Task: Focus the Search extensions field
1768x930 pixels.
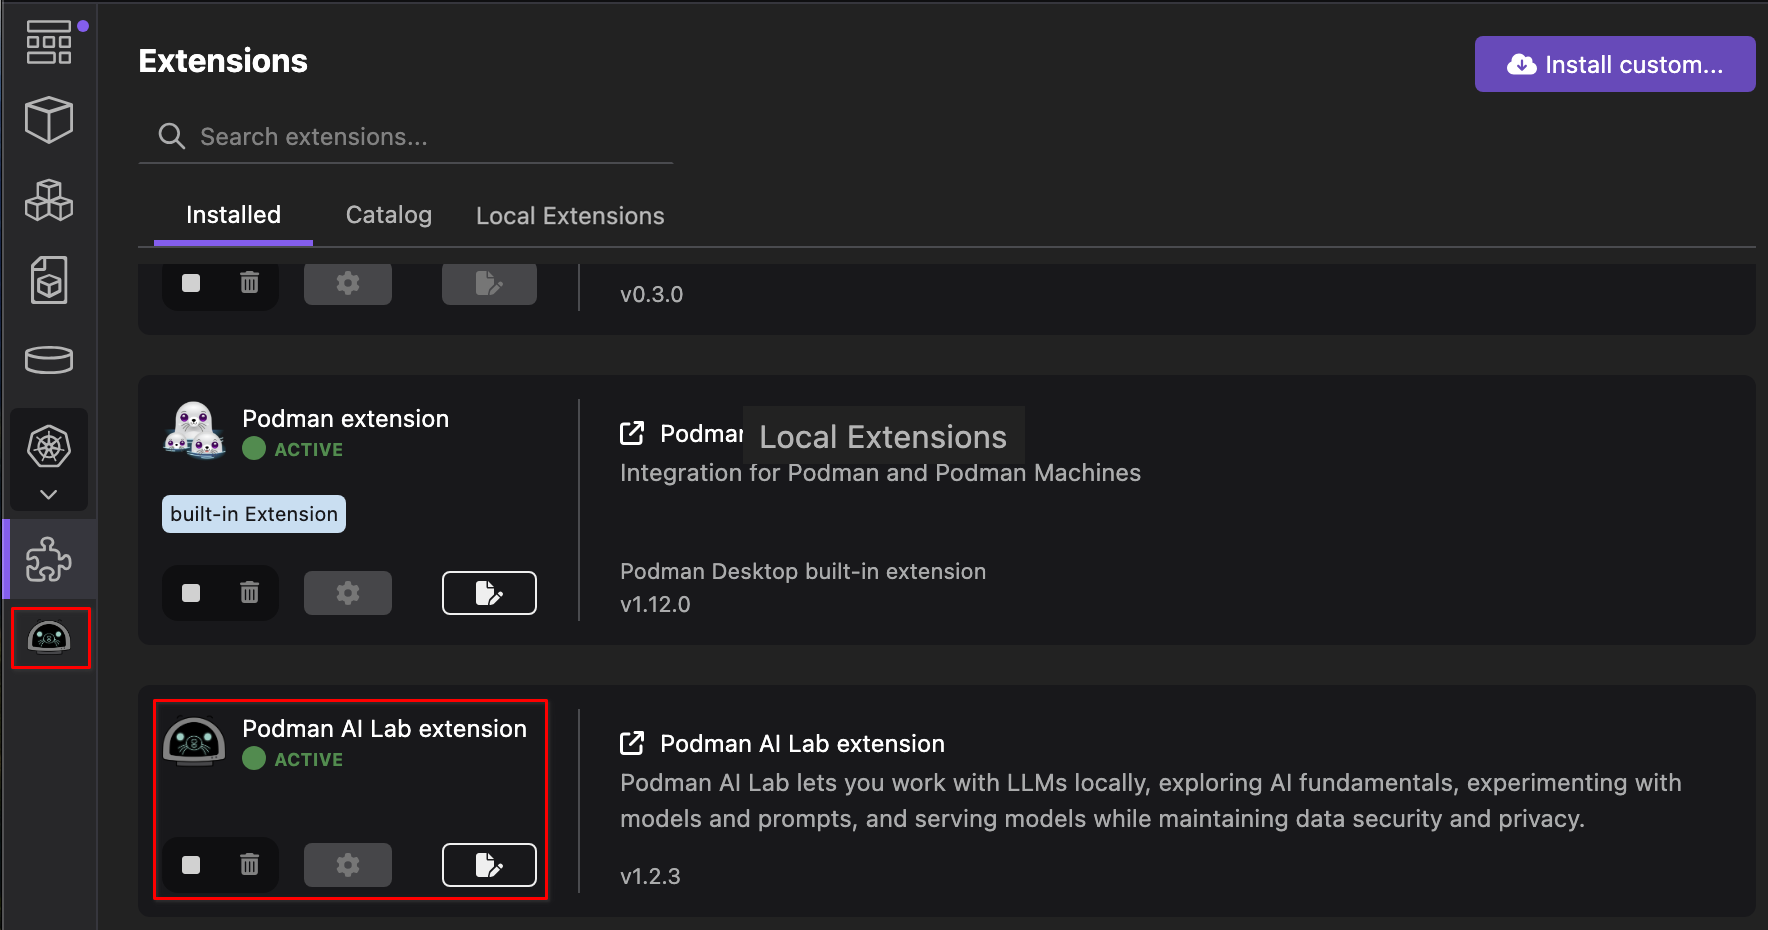Action: coord(420,137)
